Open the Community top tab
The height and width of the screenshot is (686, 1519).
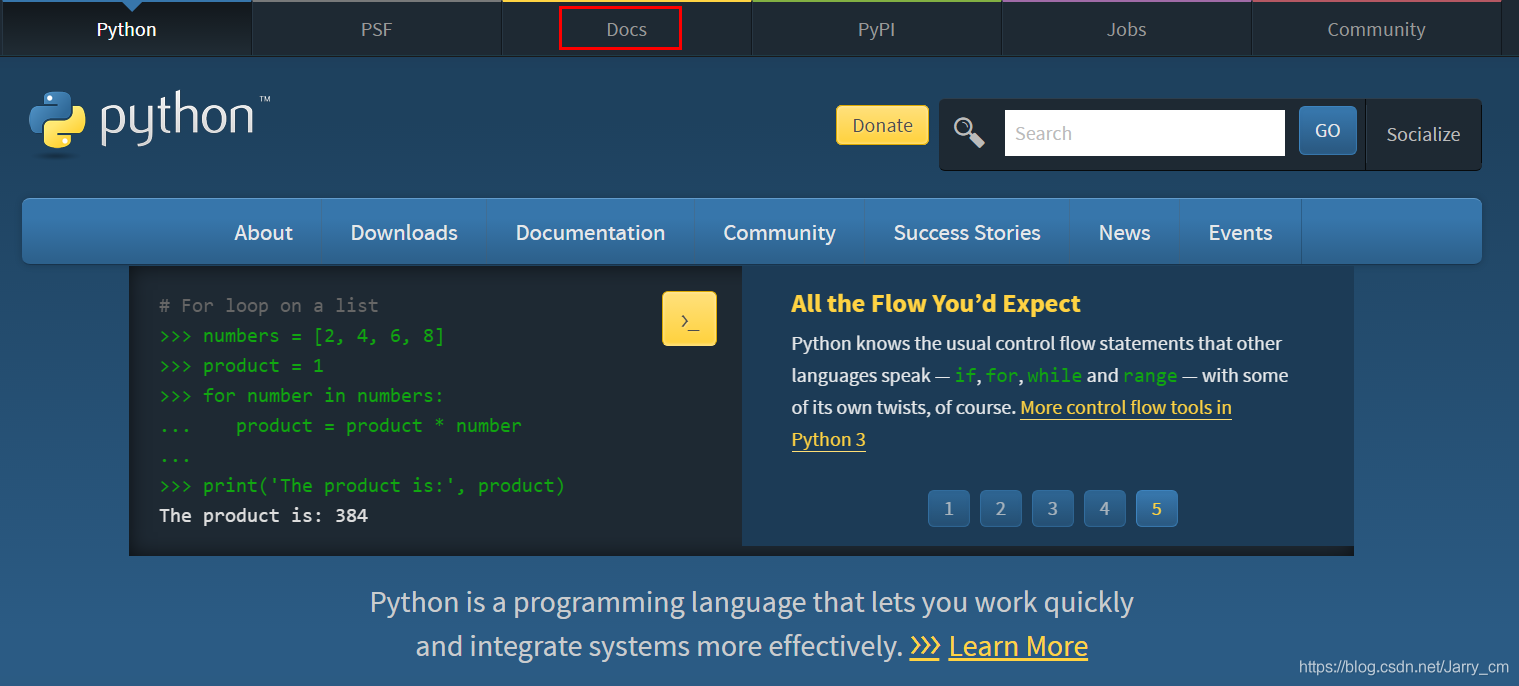[x=1376, y=29]
